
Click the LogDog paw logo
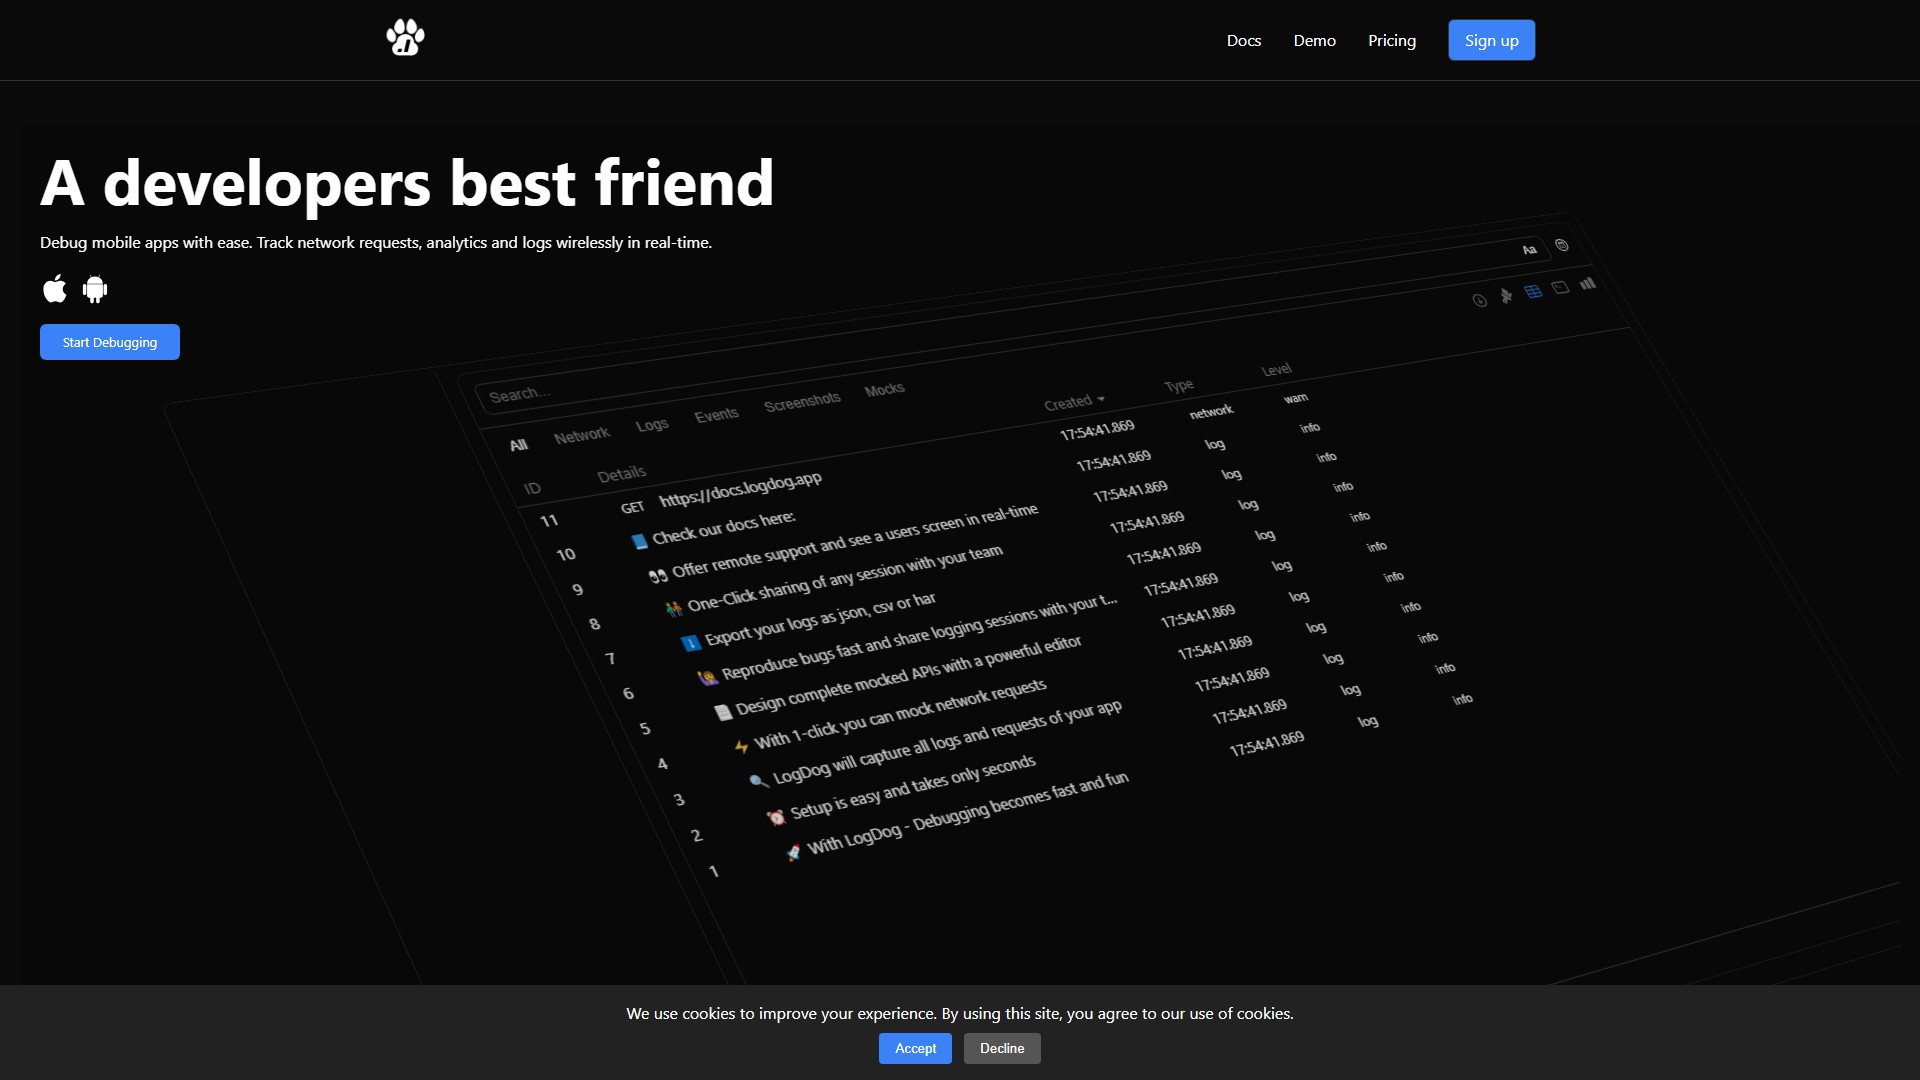pos(405,38)
